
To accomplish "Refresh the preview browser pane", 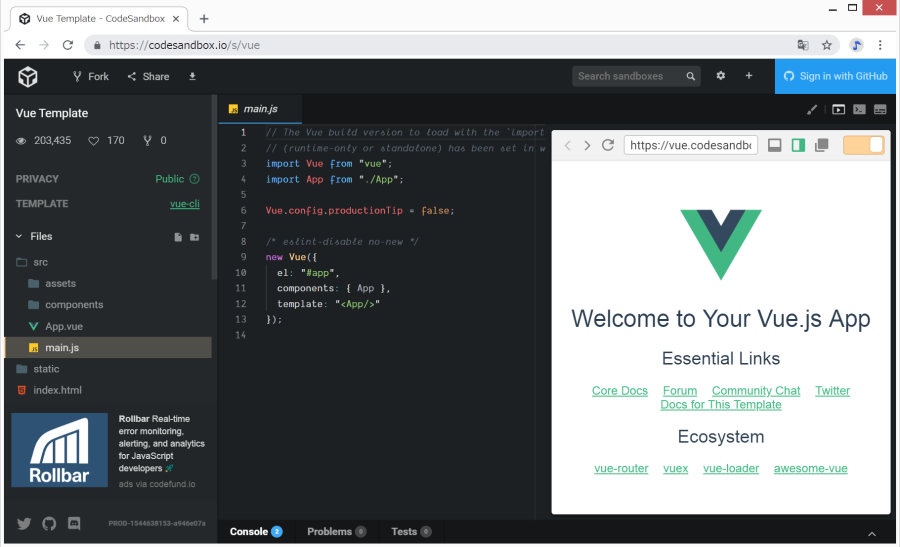I will [x=607, y=145].
